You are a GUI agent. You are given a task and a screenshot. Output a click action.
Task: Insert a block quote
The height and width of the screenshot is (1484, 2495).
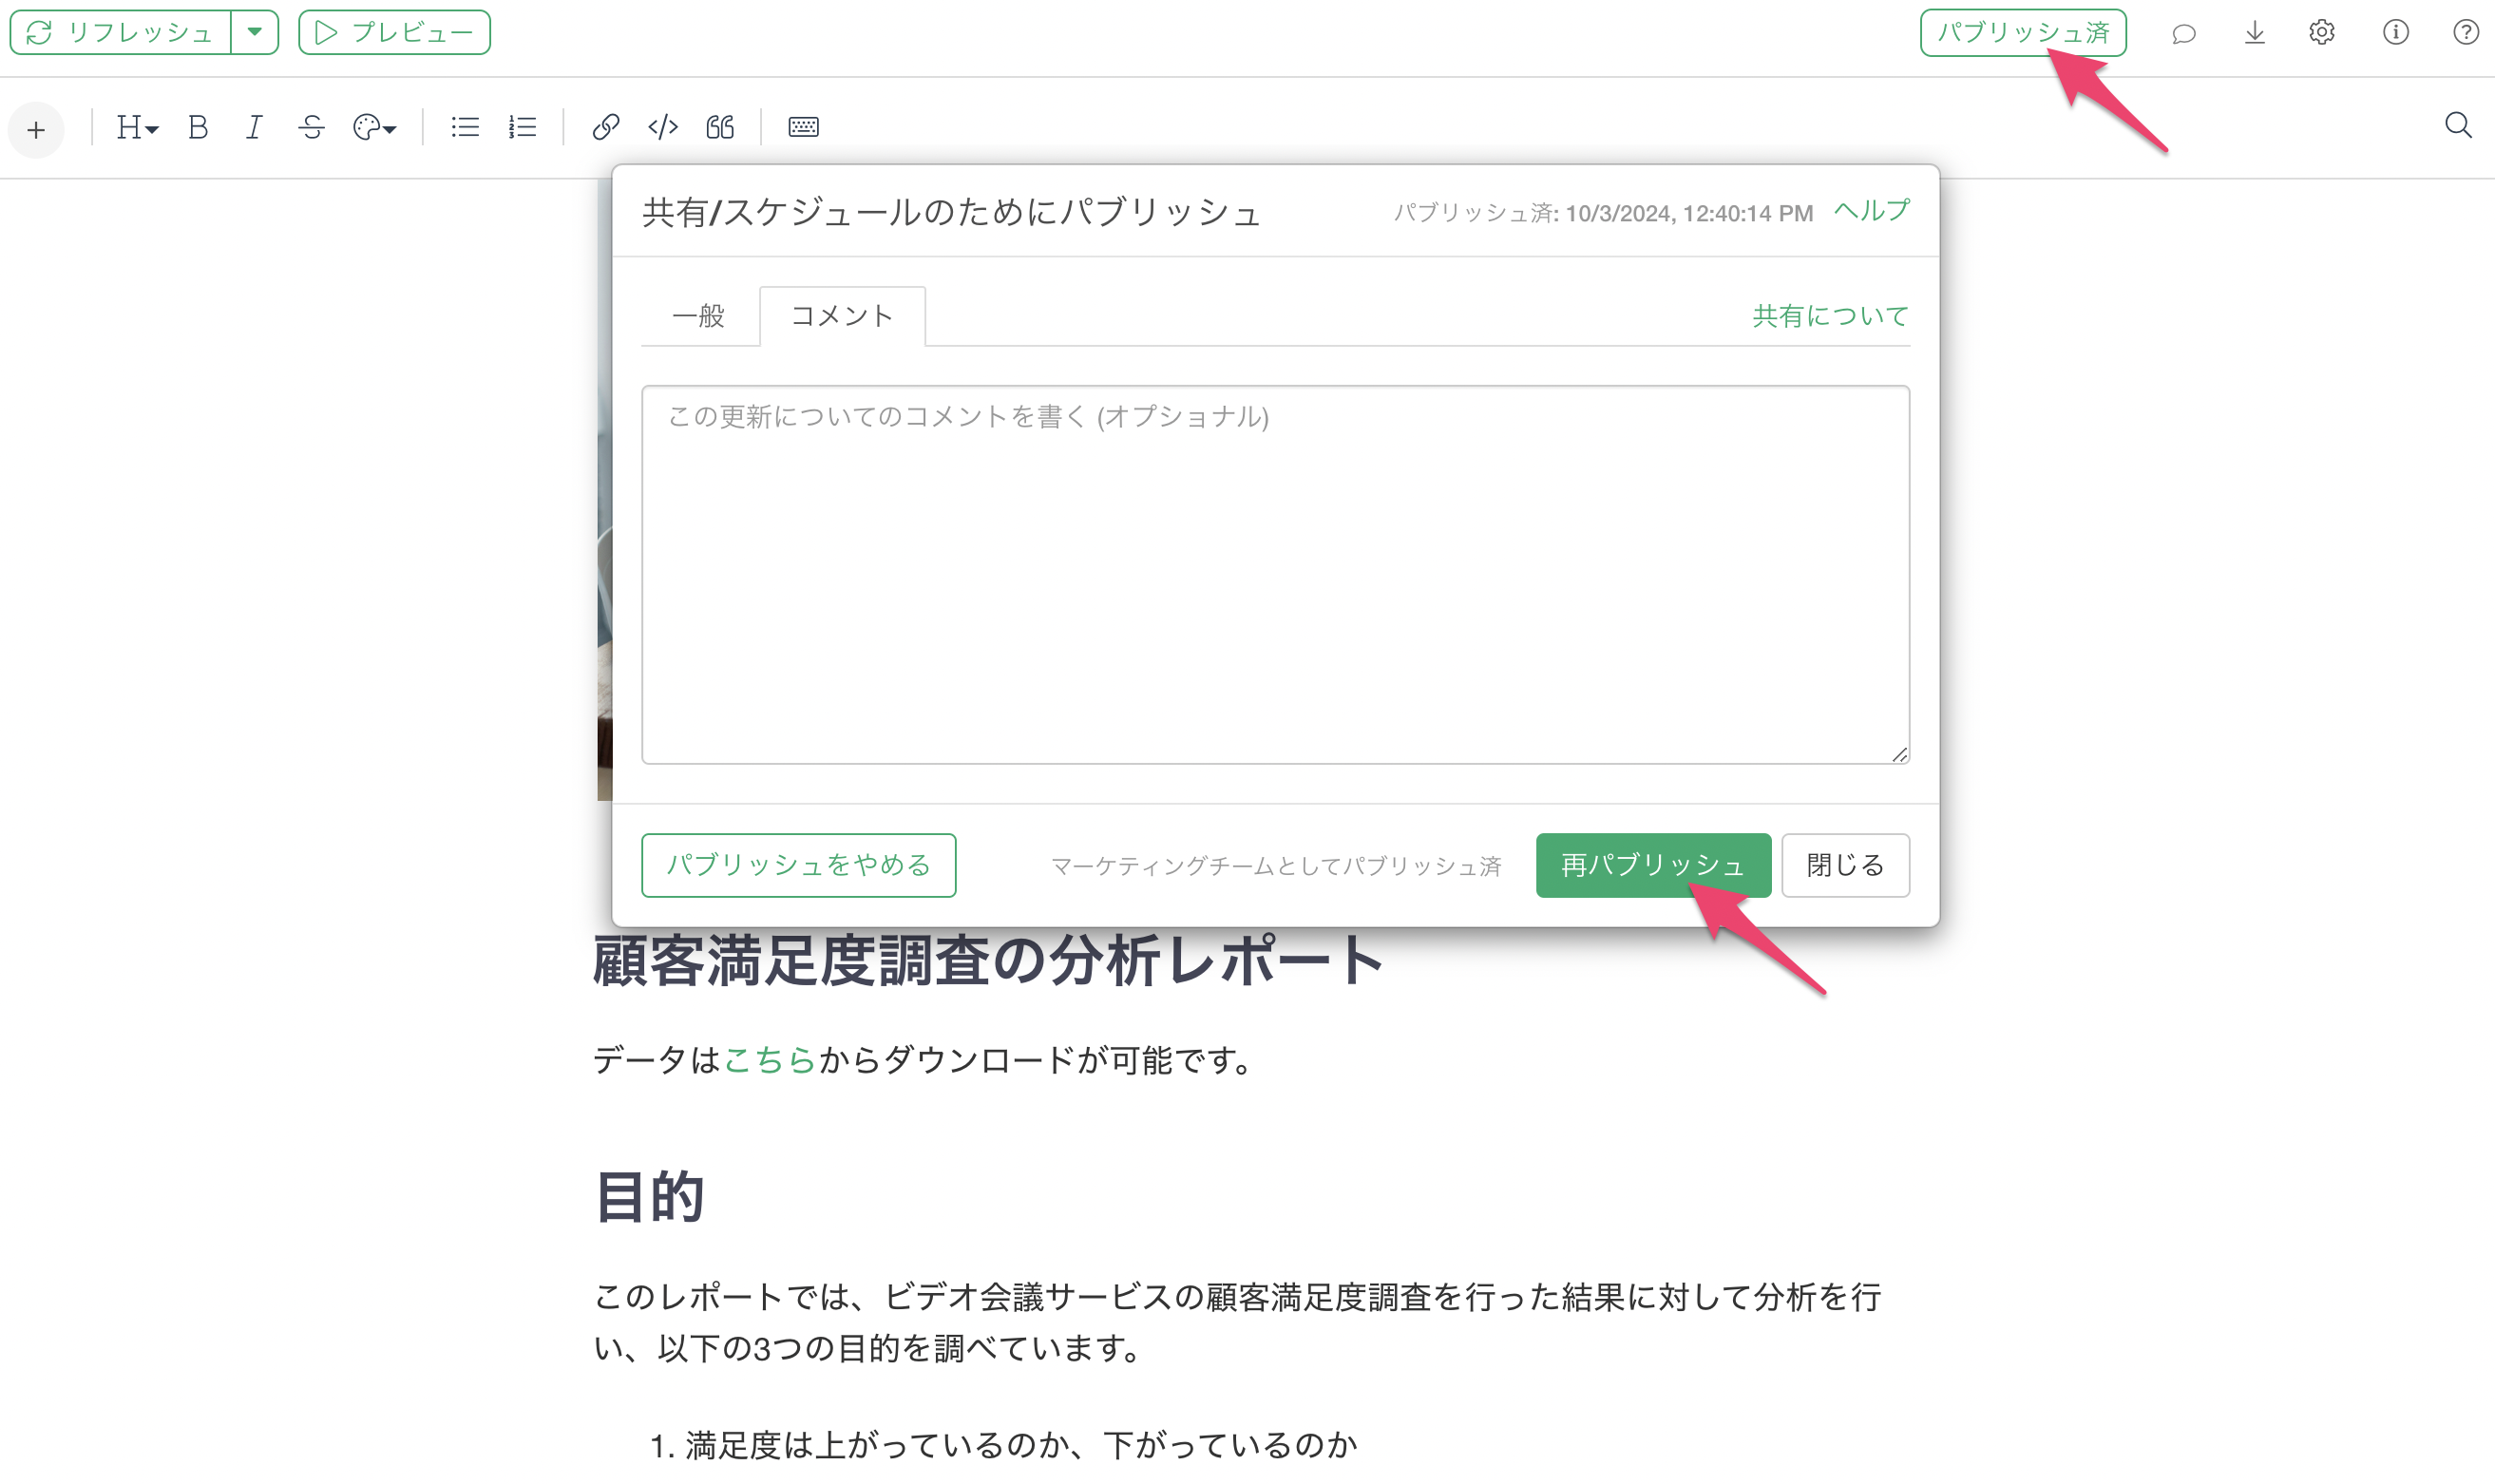(720, 127)
